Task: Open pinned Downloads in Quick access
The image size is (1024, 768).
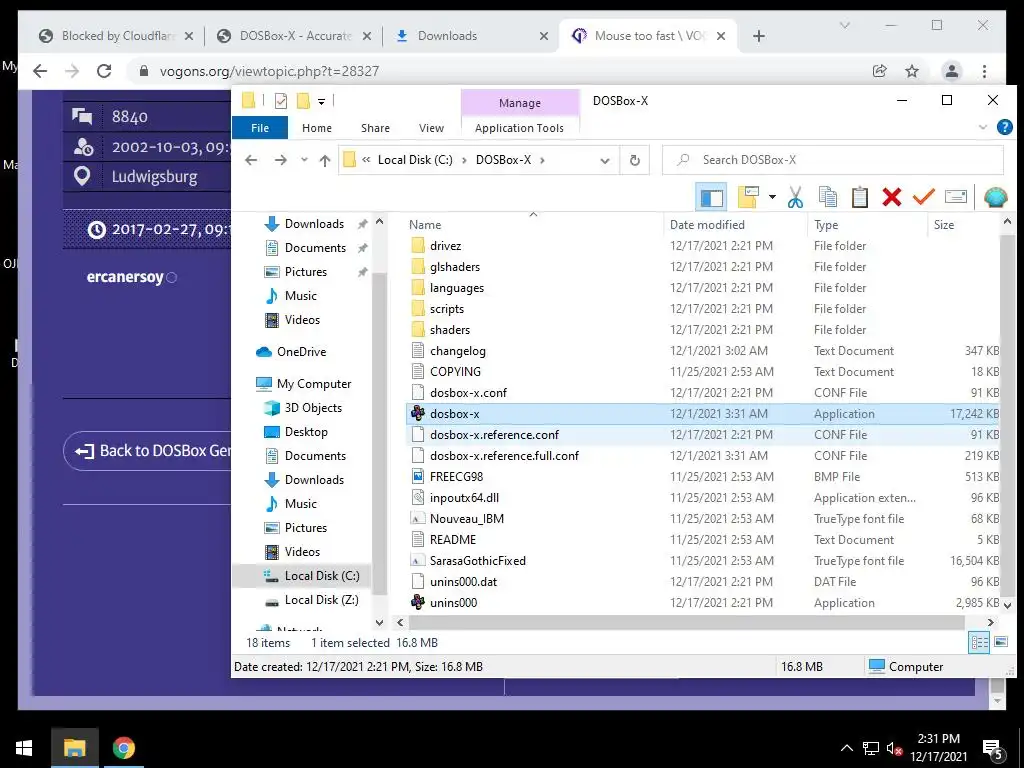Action: [314, 224]
